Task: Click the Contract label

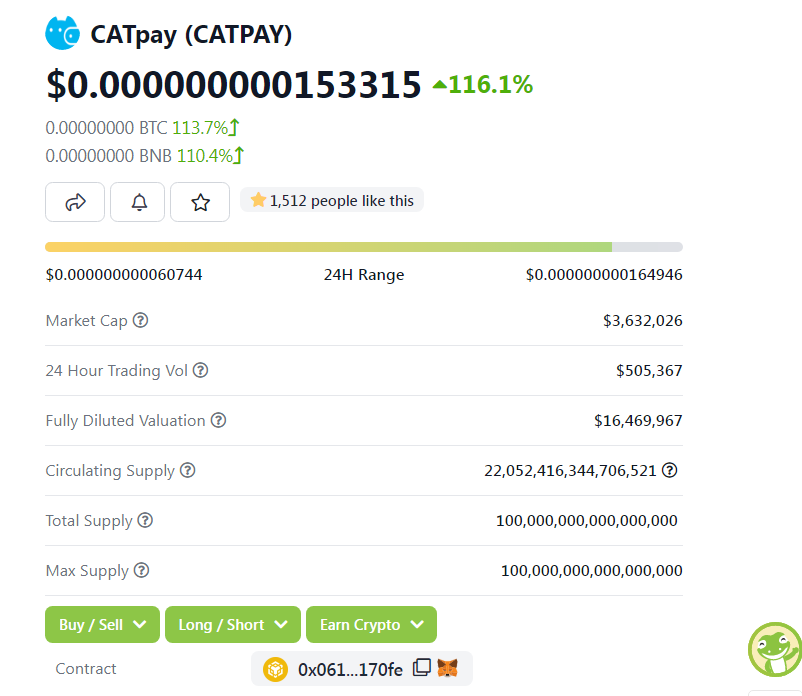Action: pyautogui.click(x=86, y=668)
